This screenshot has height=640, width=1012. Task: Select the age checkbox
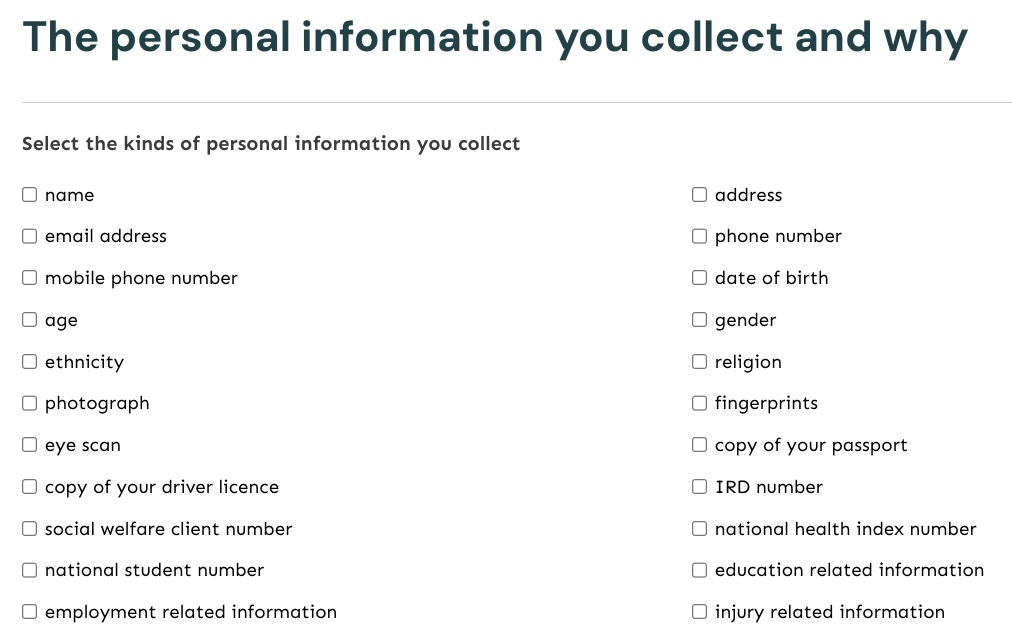click(30, 320)
